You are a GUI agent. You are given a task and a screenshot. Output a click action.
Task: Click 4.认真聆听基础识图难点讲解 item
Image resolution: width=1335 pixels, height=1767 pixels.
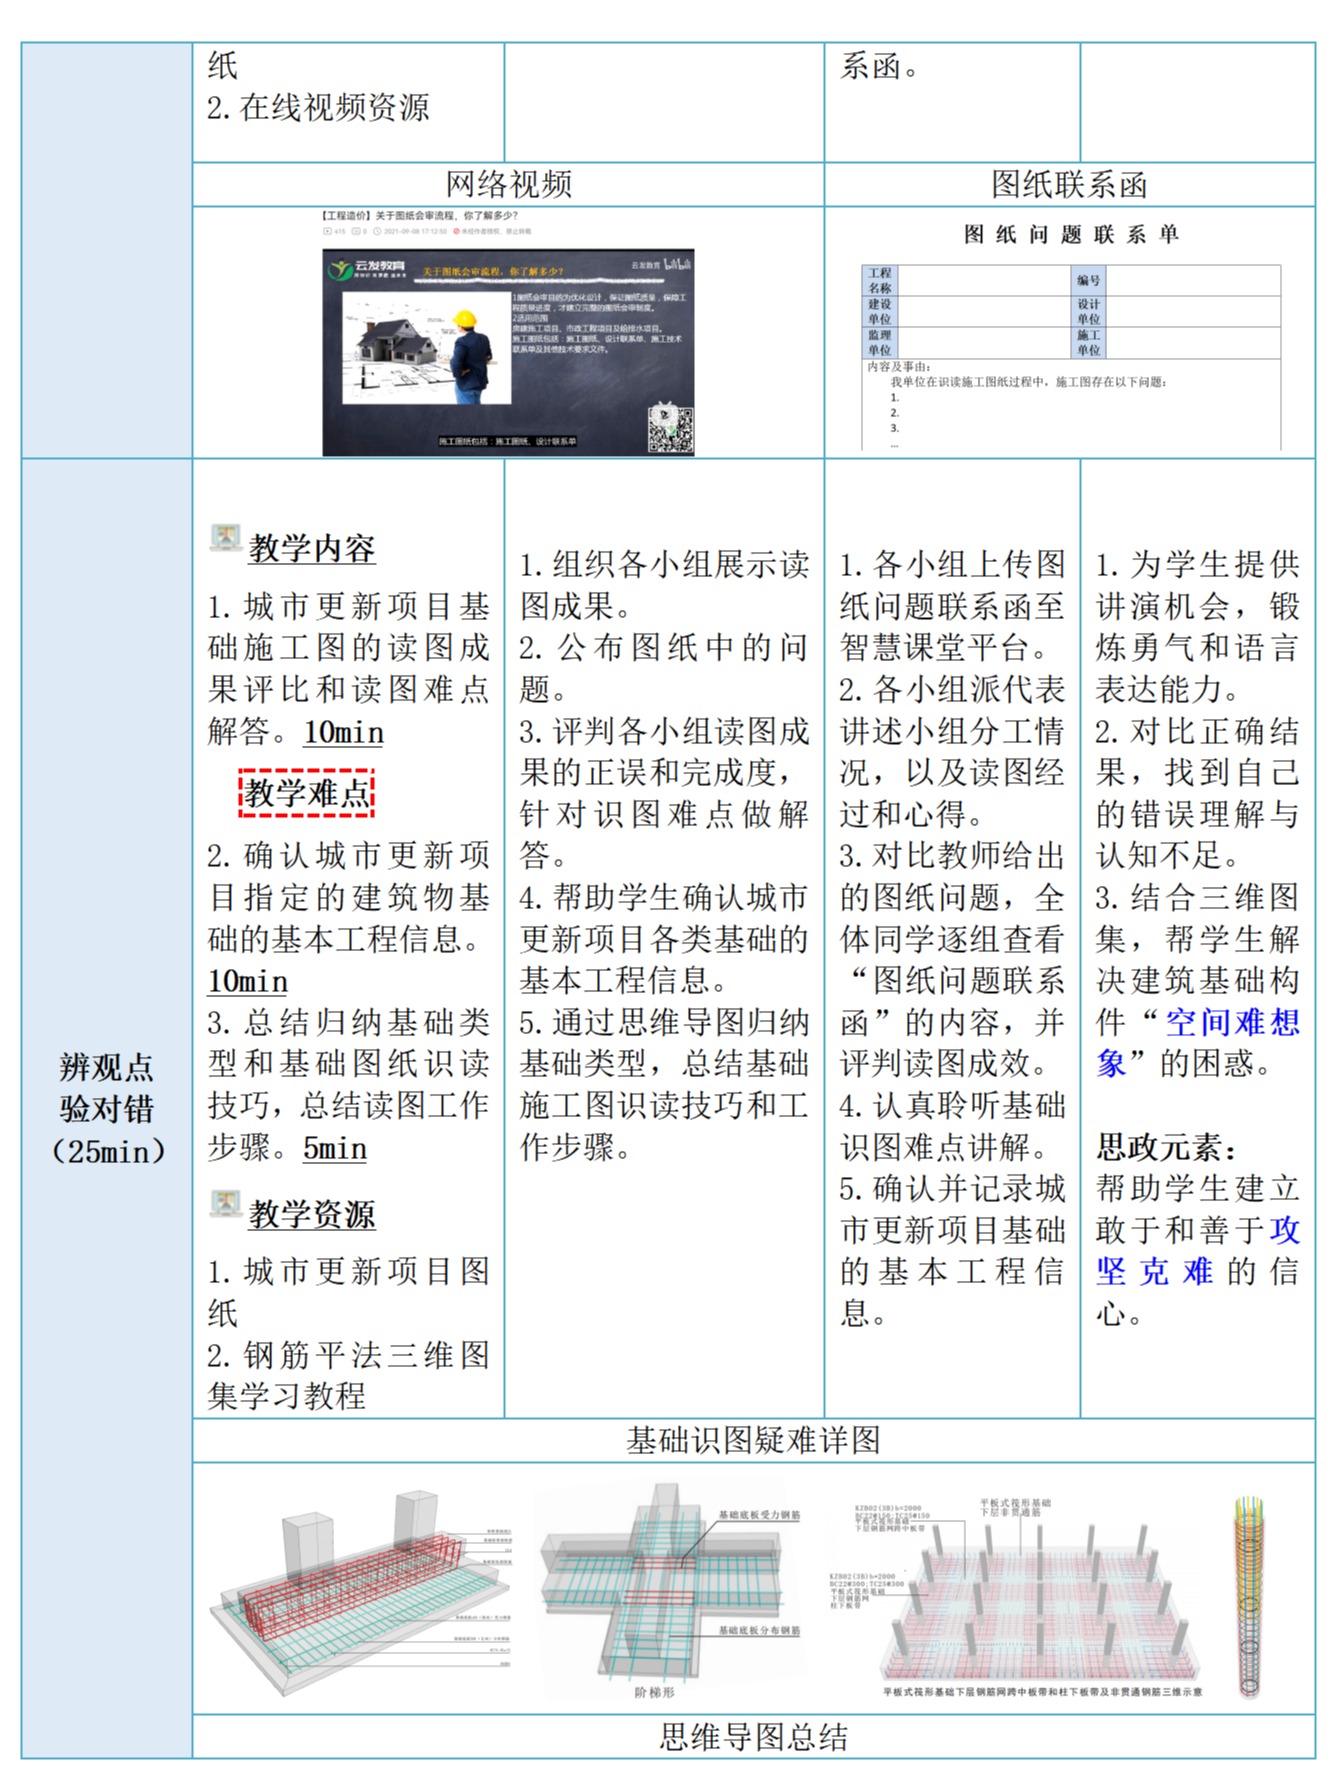pyautogui.click(x=952, y=1126)
